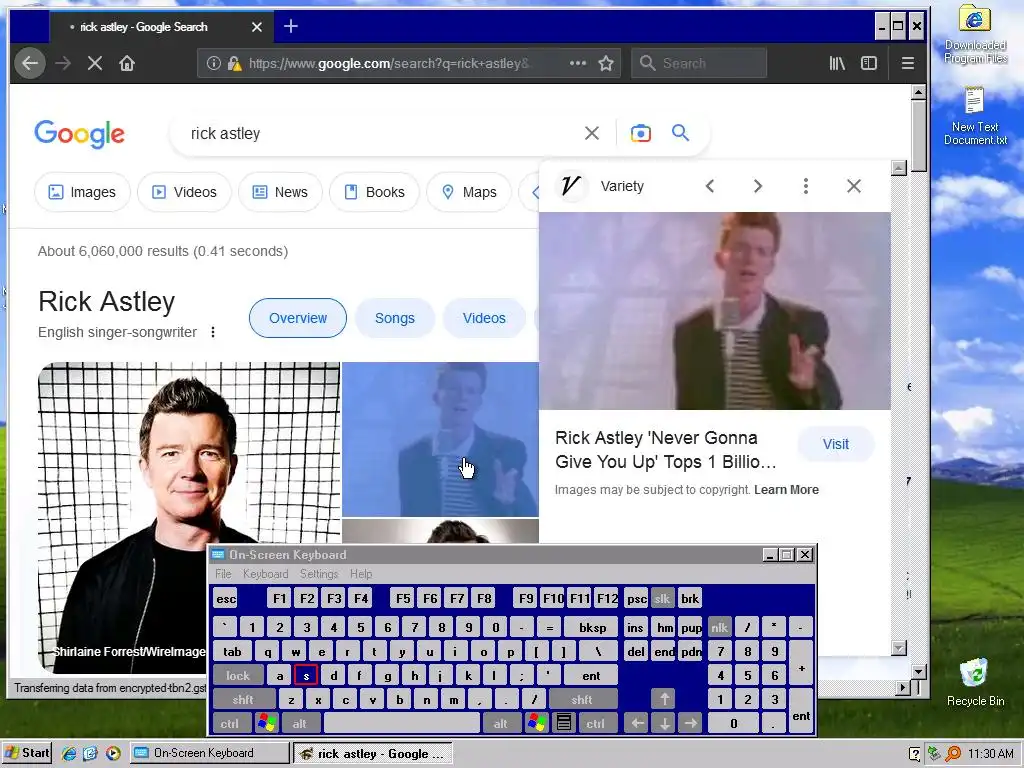
Task: Click the bksp key on keyboard
Action: 592,628
